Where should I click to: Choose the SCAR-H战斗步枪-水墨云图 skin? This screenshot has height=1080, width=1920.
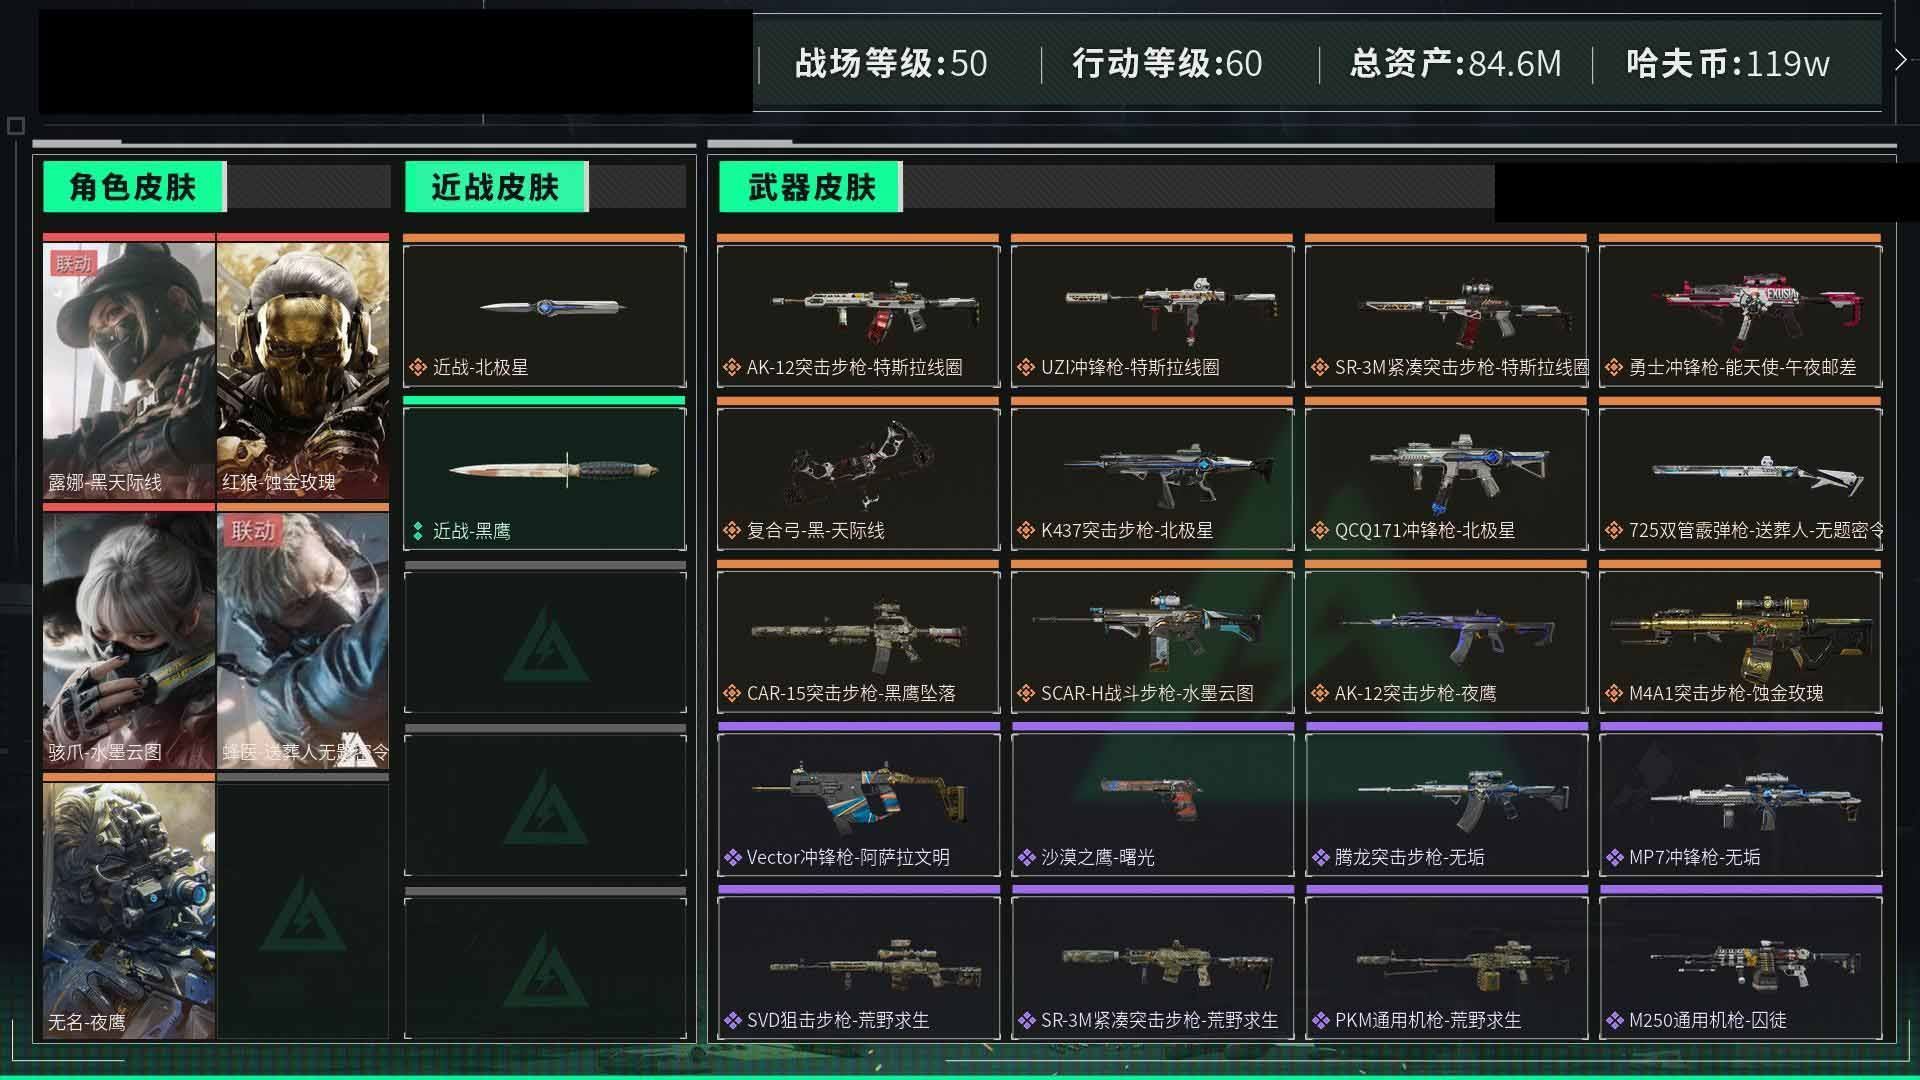[1152, 641]
